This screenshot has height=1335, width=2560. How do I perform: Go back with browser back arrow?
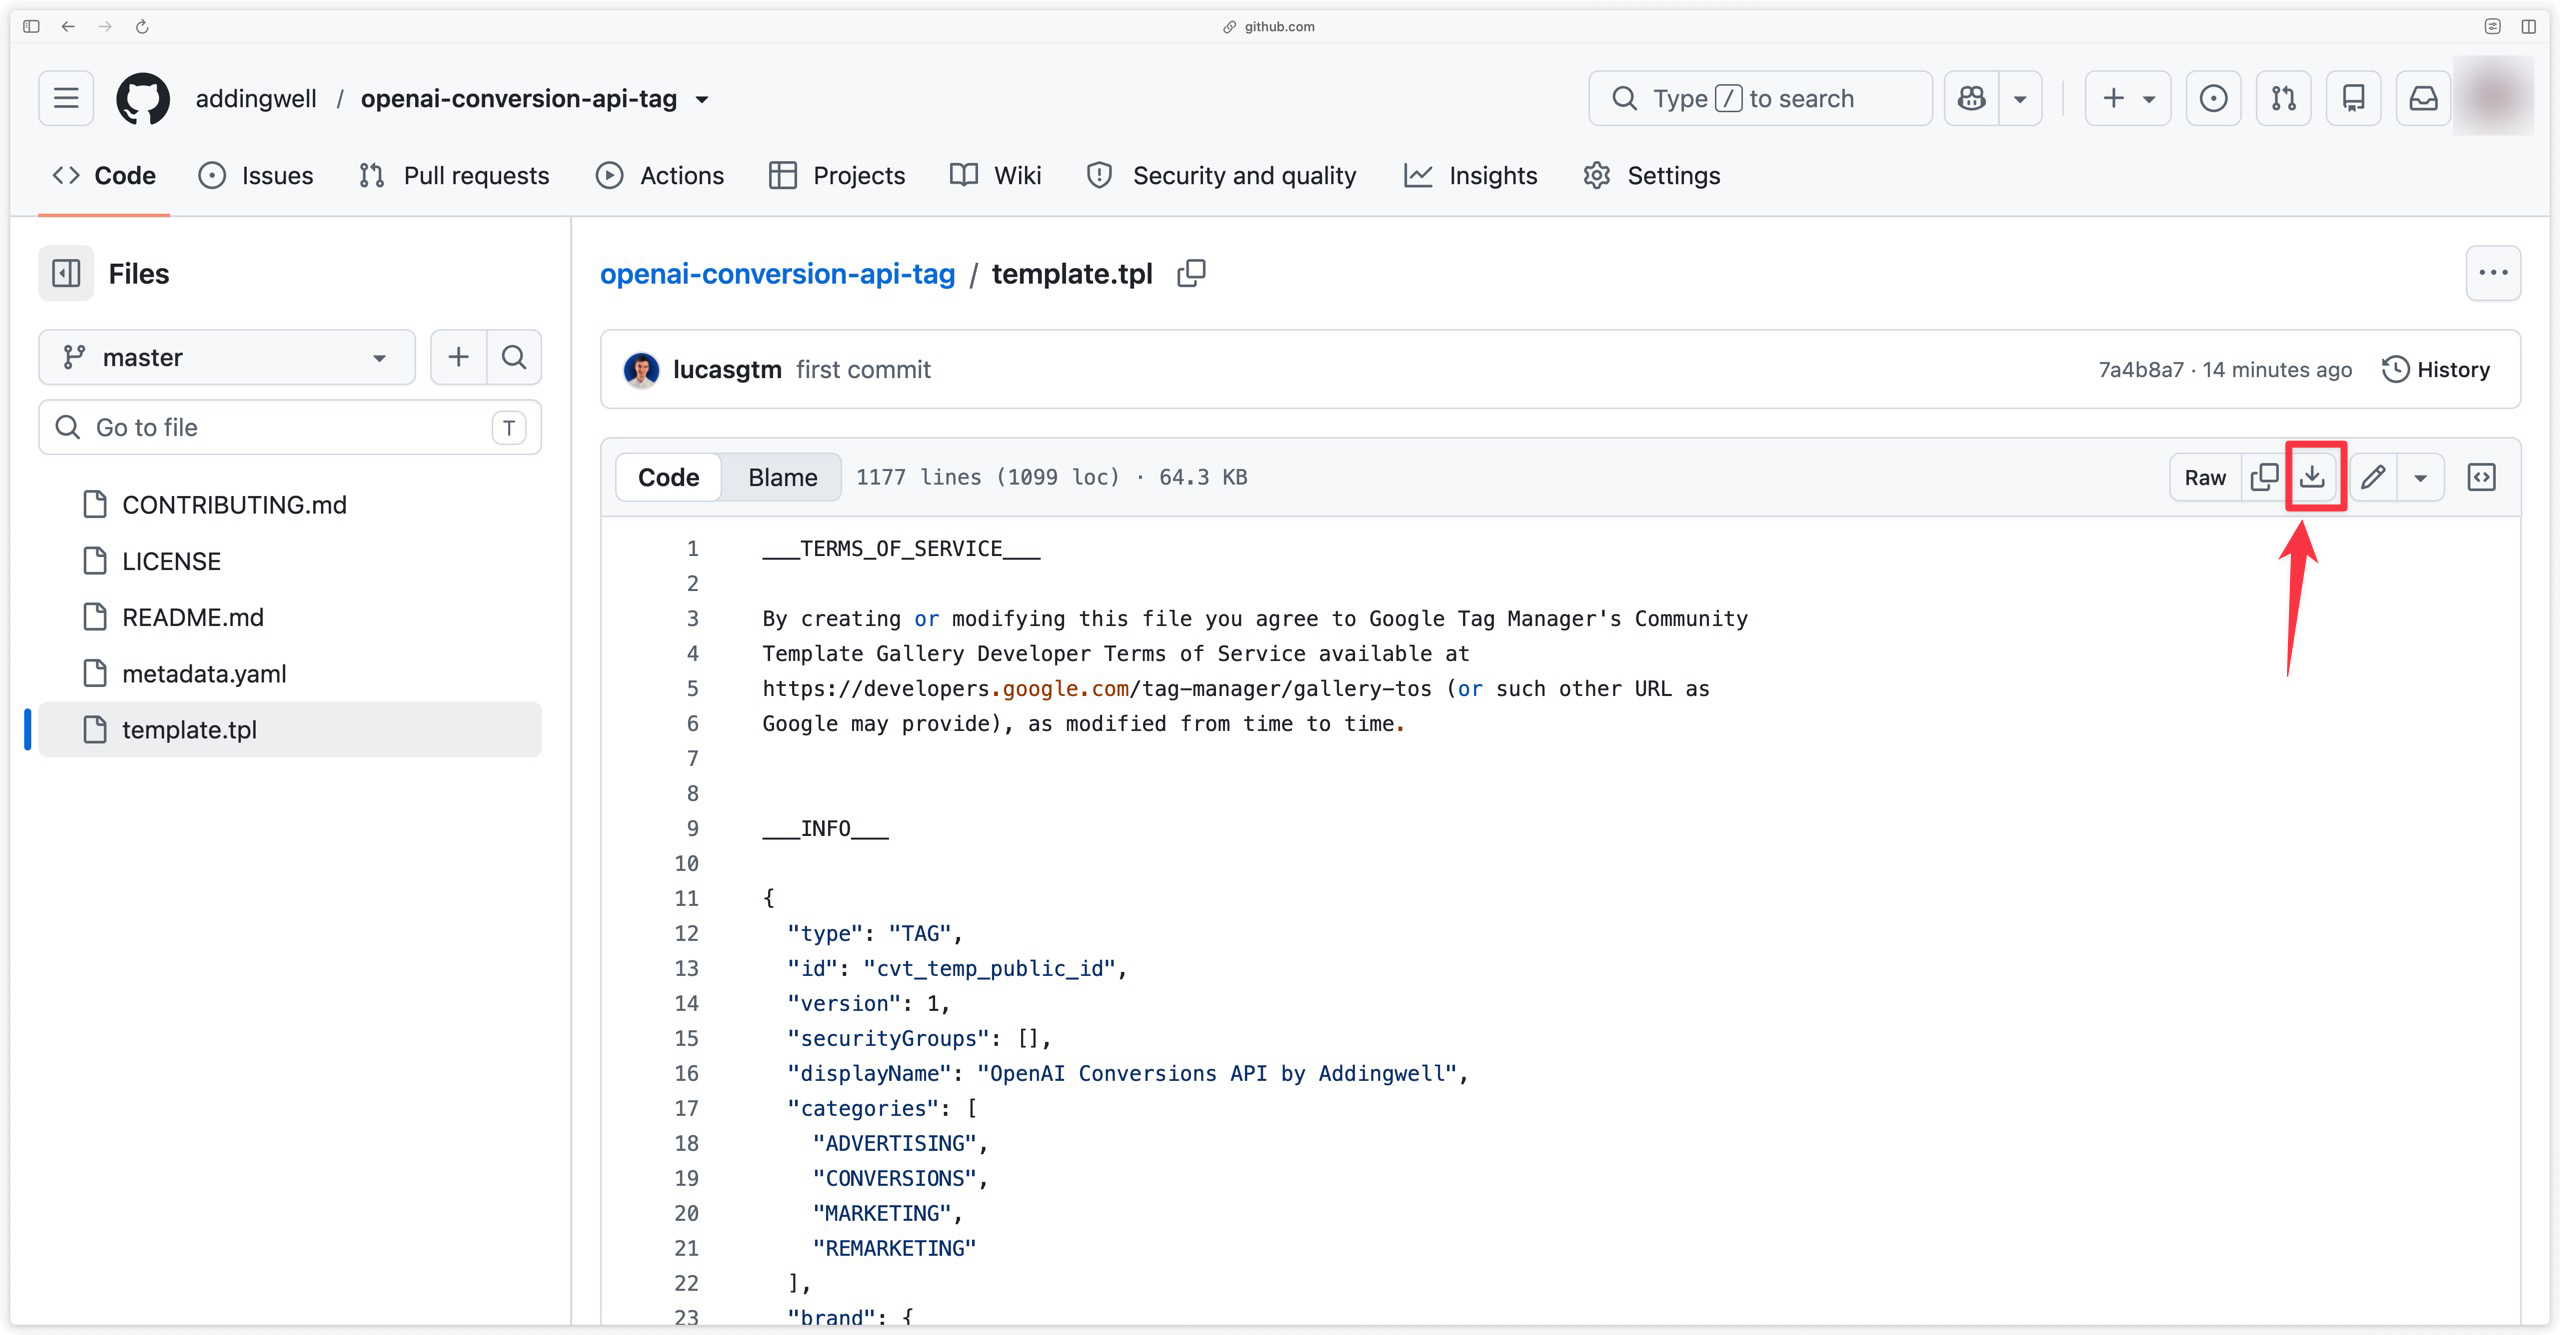tap(68, 27)
